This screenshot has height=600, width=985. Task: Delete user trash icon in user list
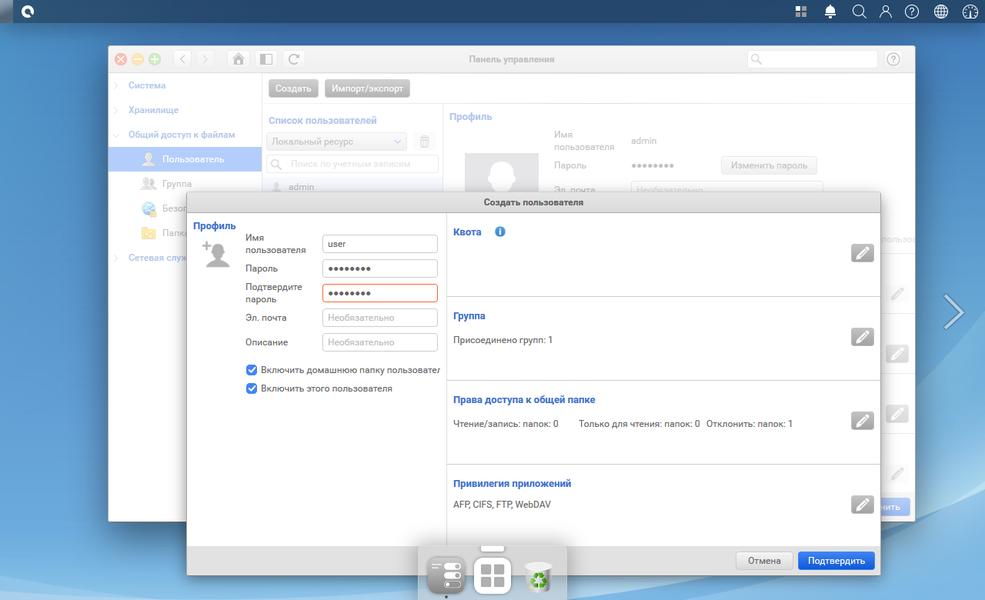pyautogui.click(x=425, y=141)
